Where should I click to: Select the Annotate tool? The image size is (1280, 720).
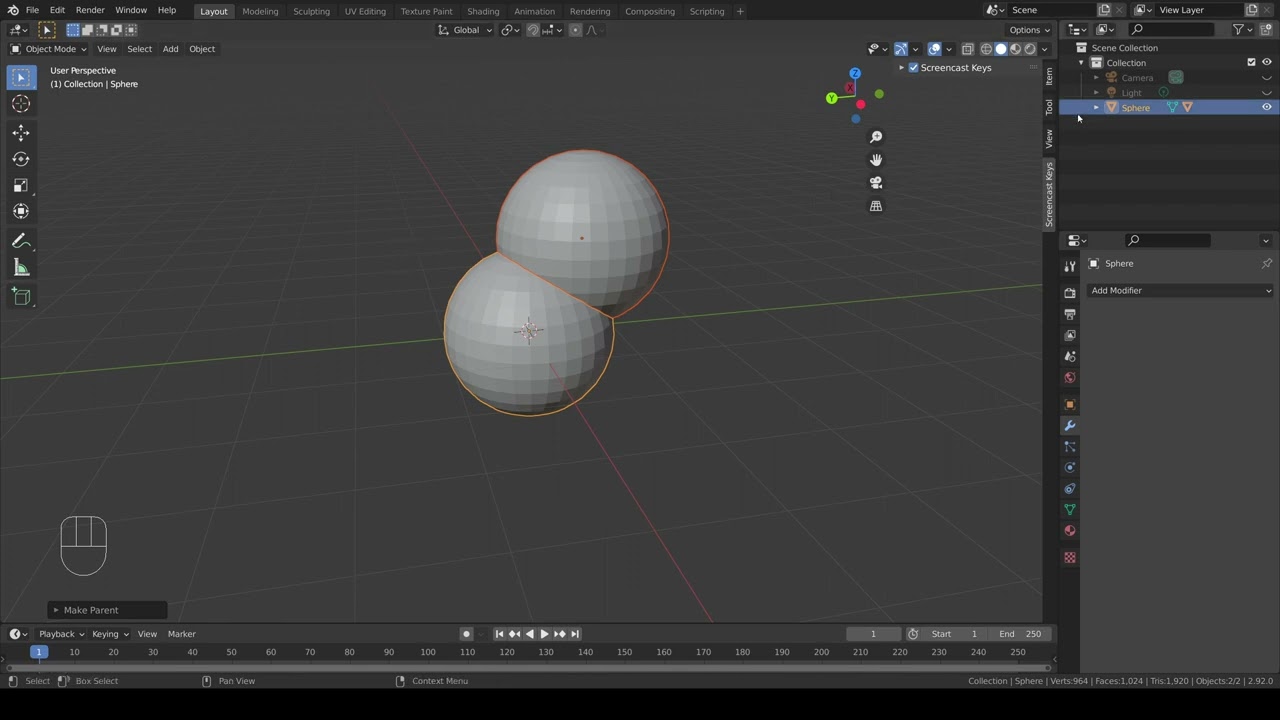click(x=21, y=241)
